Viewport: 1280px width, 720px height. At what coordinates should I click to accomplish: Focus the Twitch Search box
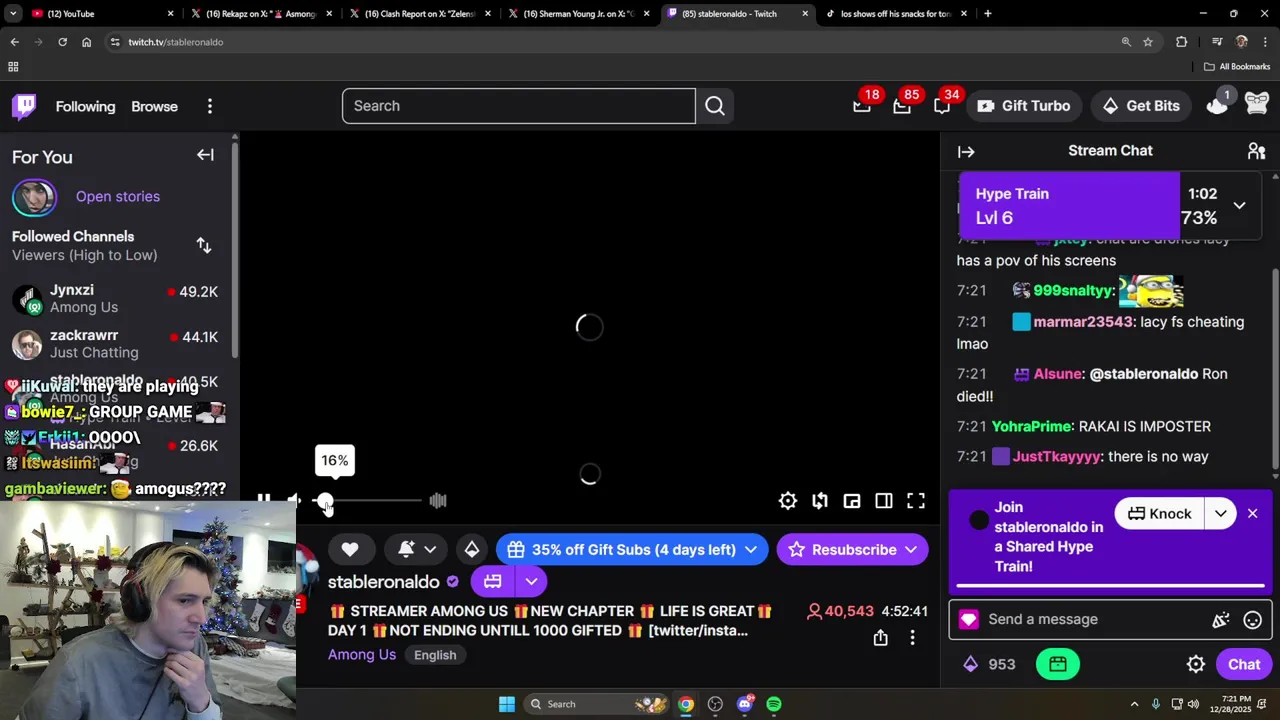pyautogui.click(x=518, y=106)
